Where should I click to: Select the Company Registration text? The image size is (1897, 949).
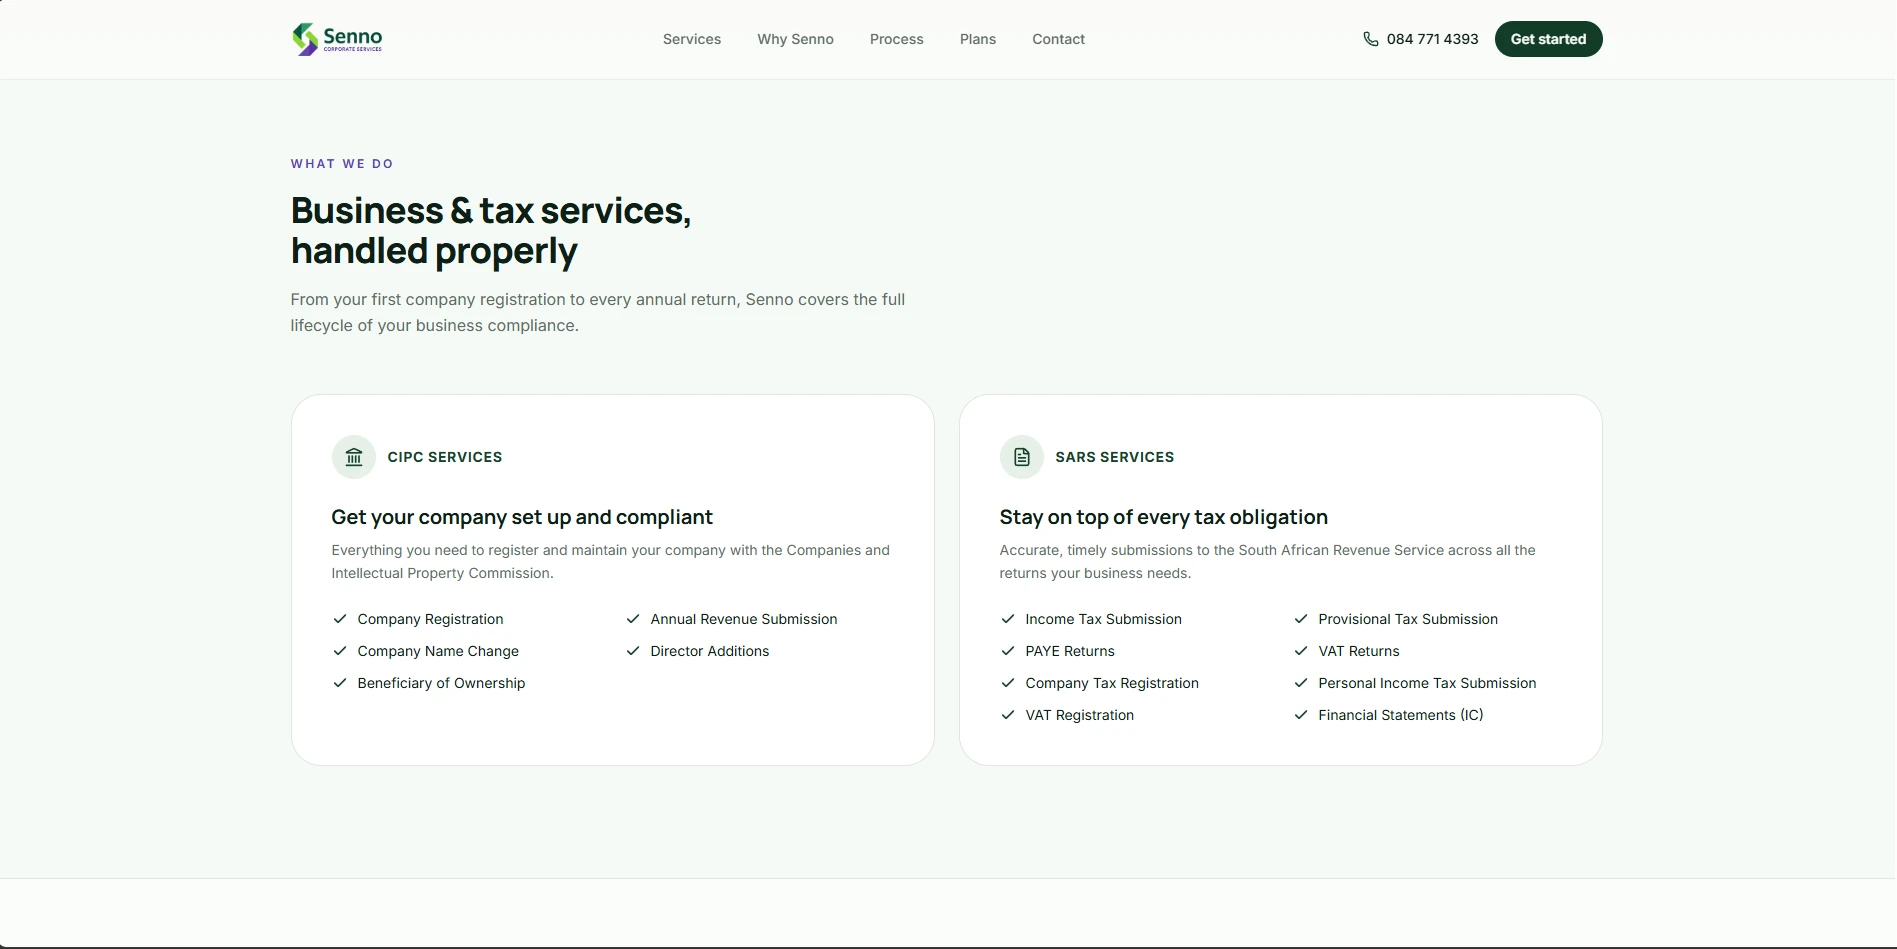pyautogui.click(x=430, y=619)
